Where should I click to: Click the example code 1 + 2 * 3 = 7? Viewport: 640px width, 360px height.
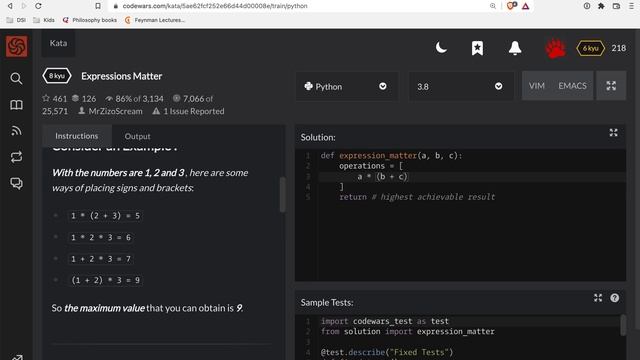[101, 259]
